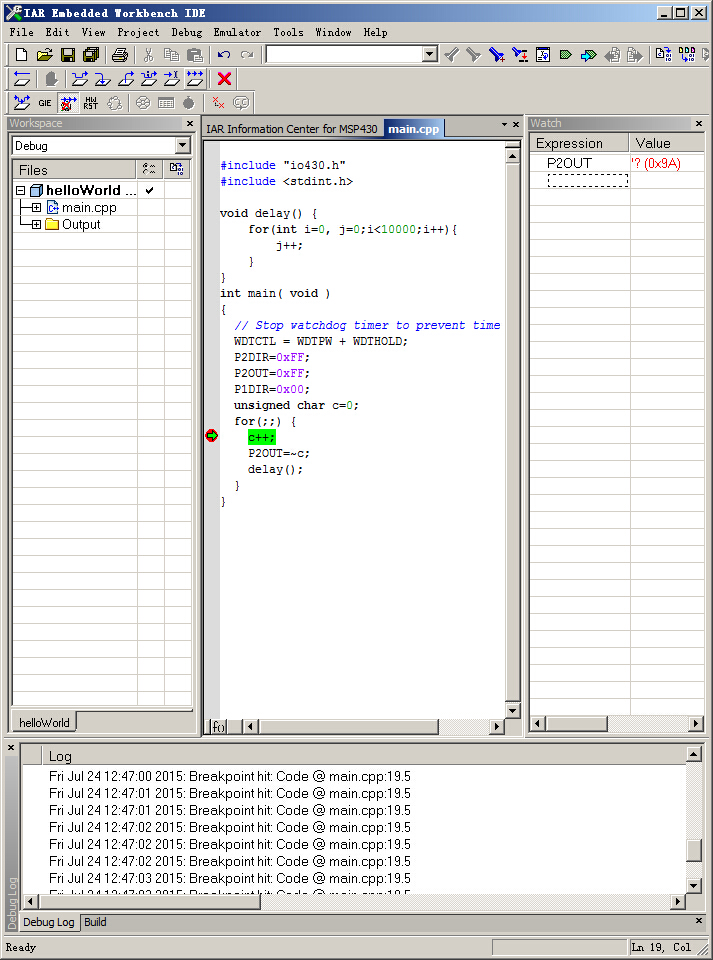The height and width of the screenshot is (960, 713).
Task: Click the editor horizontal scrollbar thumb
Action: 349,727
